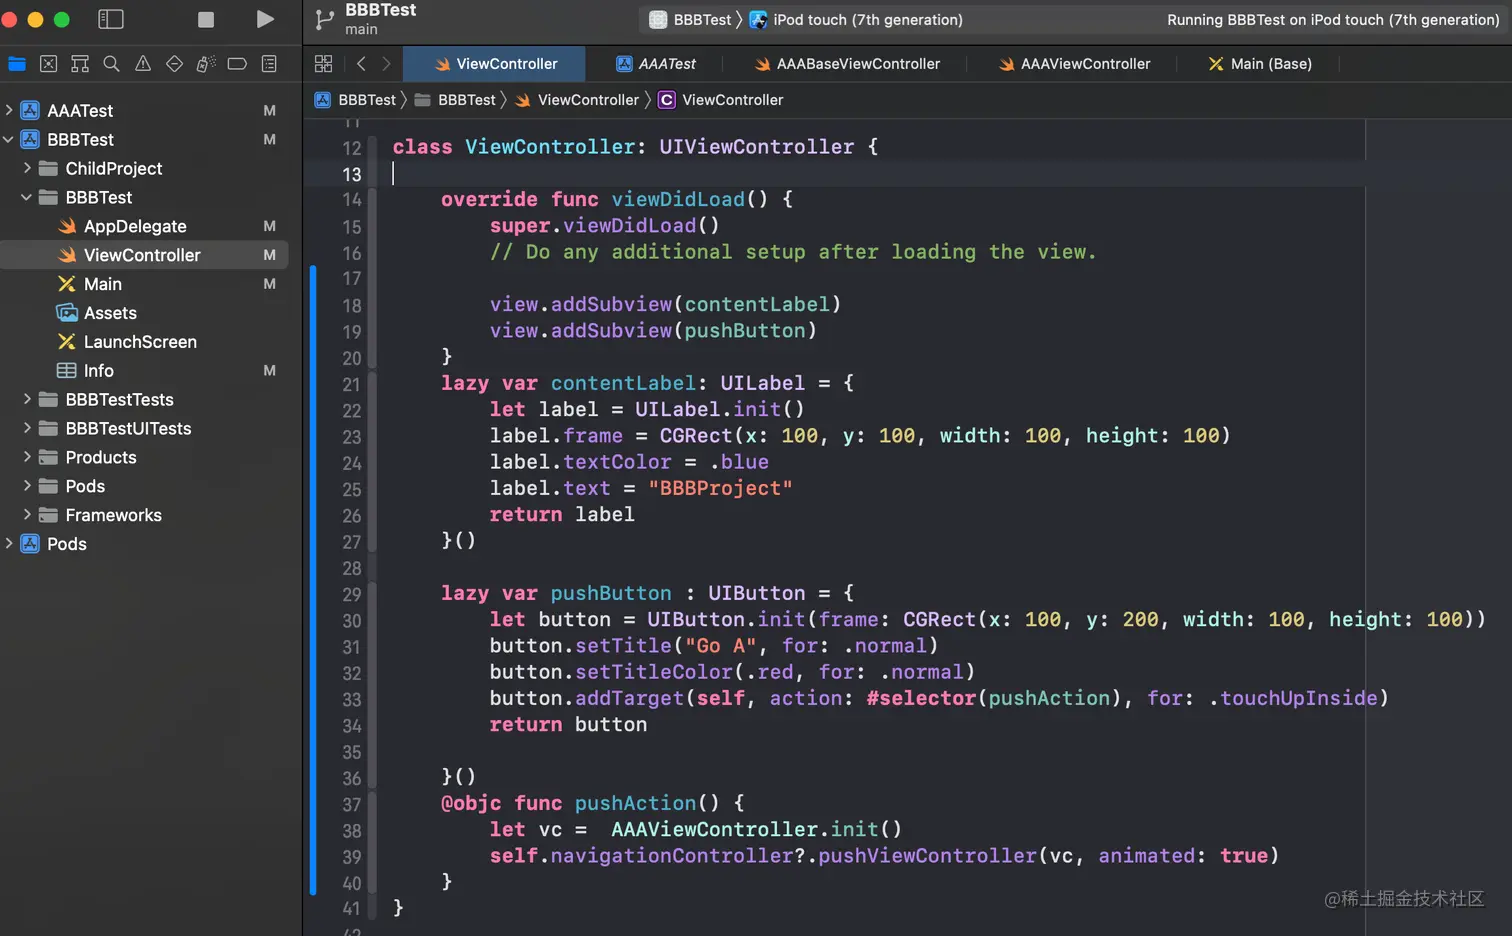The image size is (1512, 936).
Task: Open the Breakpoint navigator
Action: tap(237, 64)
